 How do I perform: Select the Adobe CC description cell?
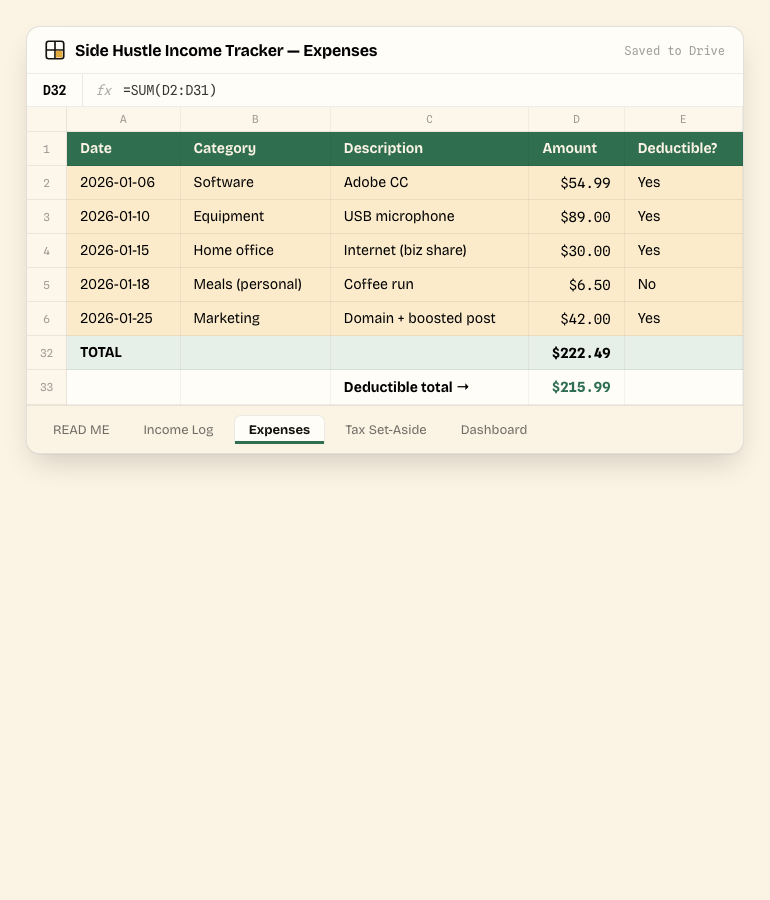pyautogui.click(x=429, y=183)
